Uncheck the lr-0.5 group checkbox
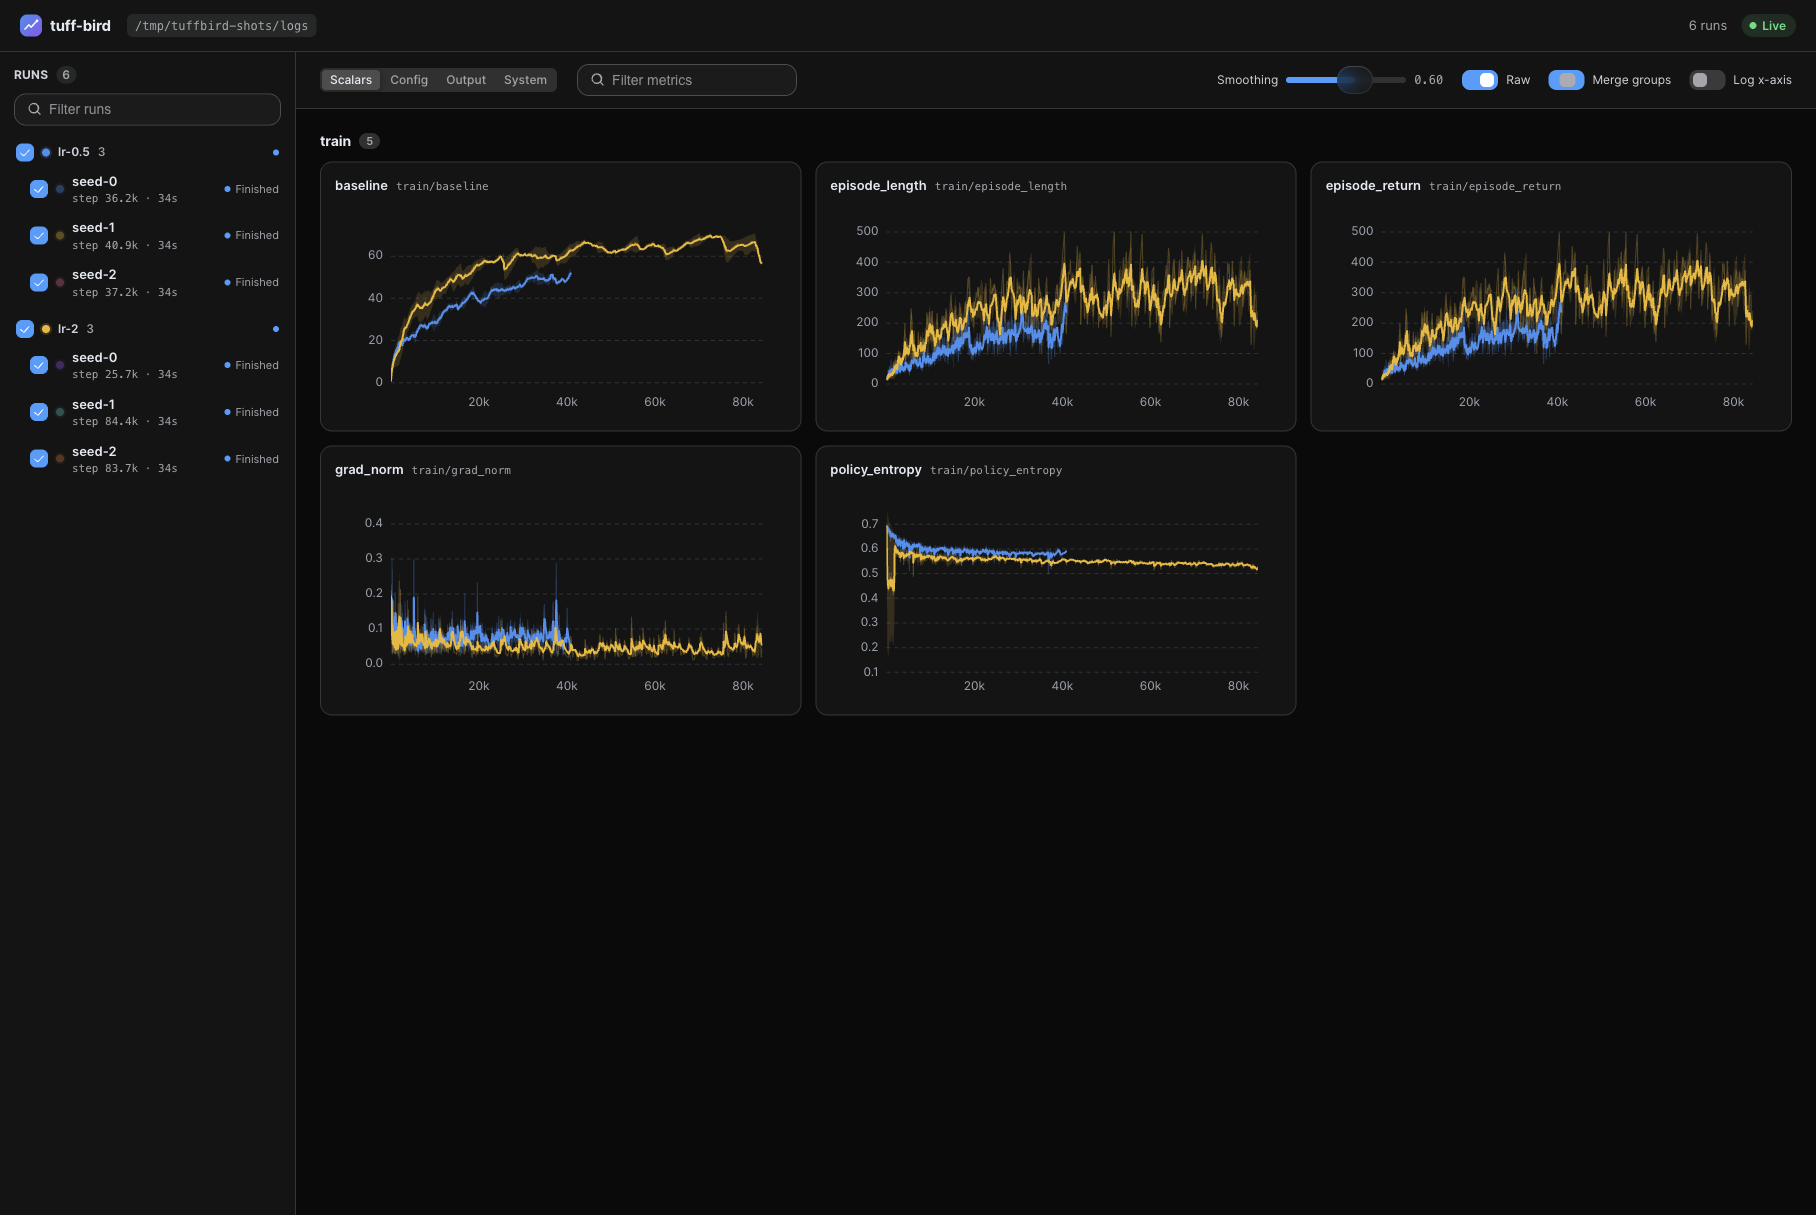The image size is (1816, 1215). 25,152
